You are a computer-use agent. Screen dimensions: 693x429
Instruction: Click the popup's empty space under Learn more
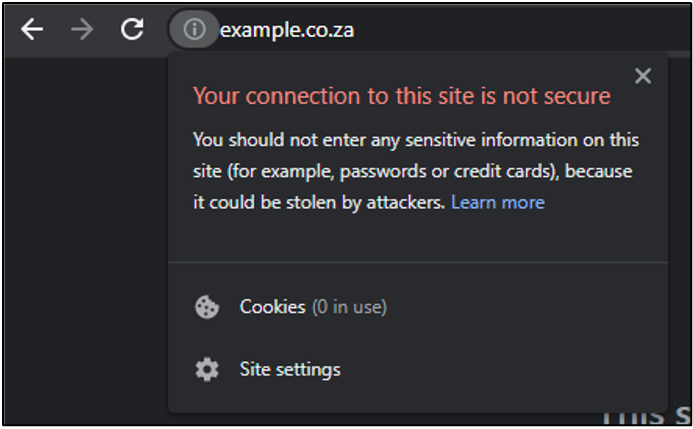coord(418,237)
